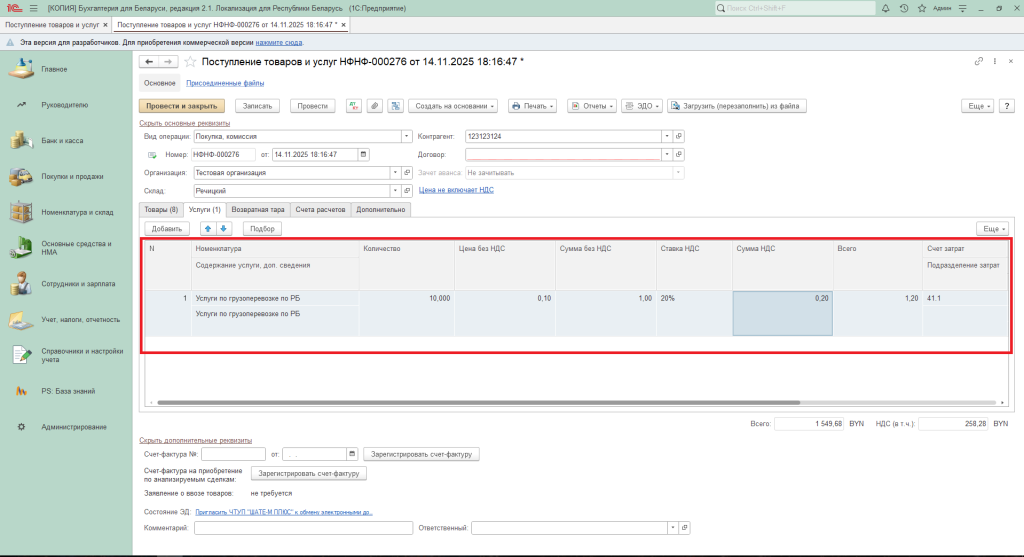Click the Комментарий input field
The width and height of the screenshot is (1024, 557).
pos(303,527)
